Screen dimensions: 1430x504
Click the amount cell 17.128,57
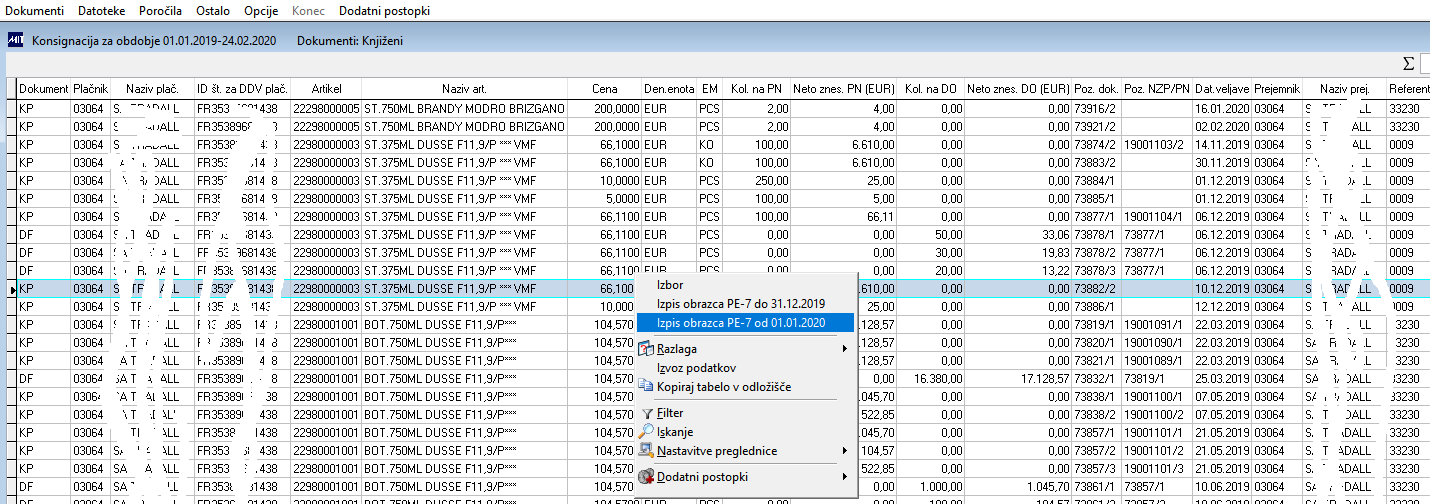pos(1018,379)
